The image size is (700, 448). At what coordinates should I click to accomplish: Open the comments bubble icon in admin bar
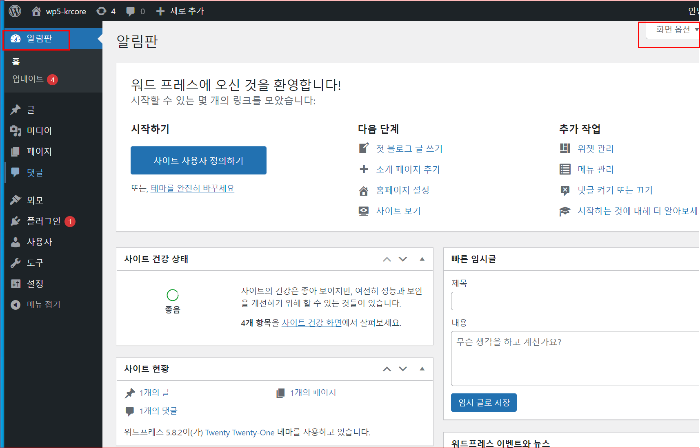[x=130, y=11]
